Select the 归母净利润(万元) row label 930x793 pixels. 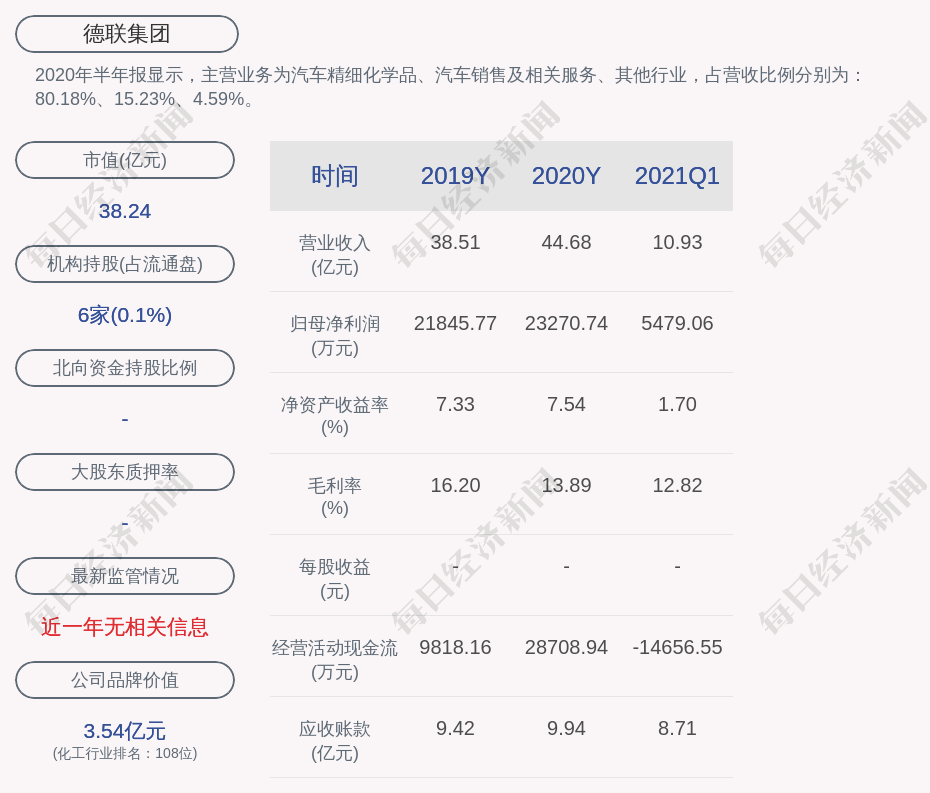coord(335,335)
